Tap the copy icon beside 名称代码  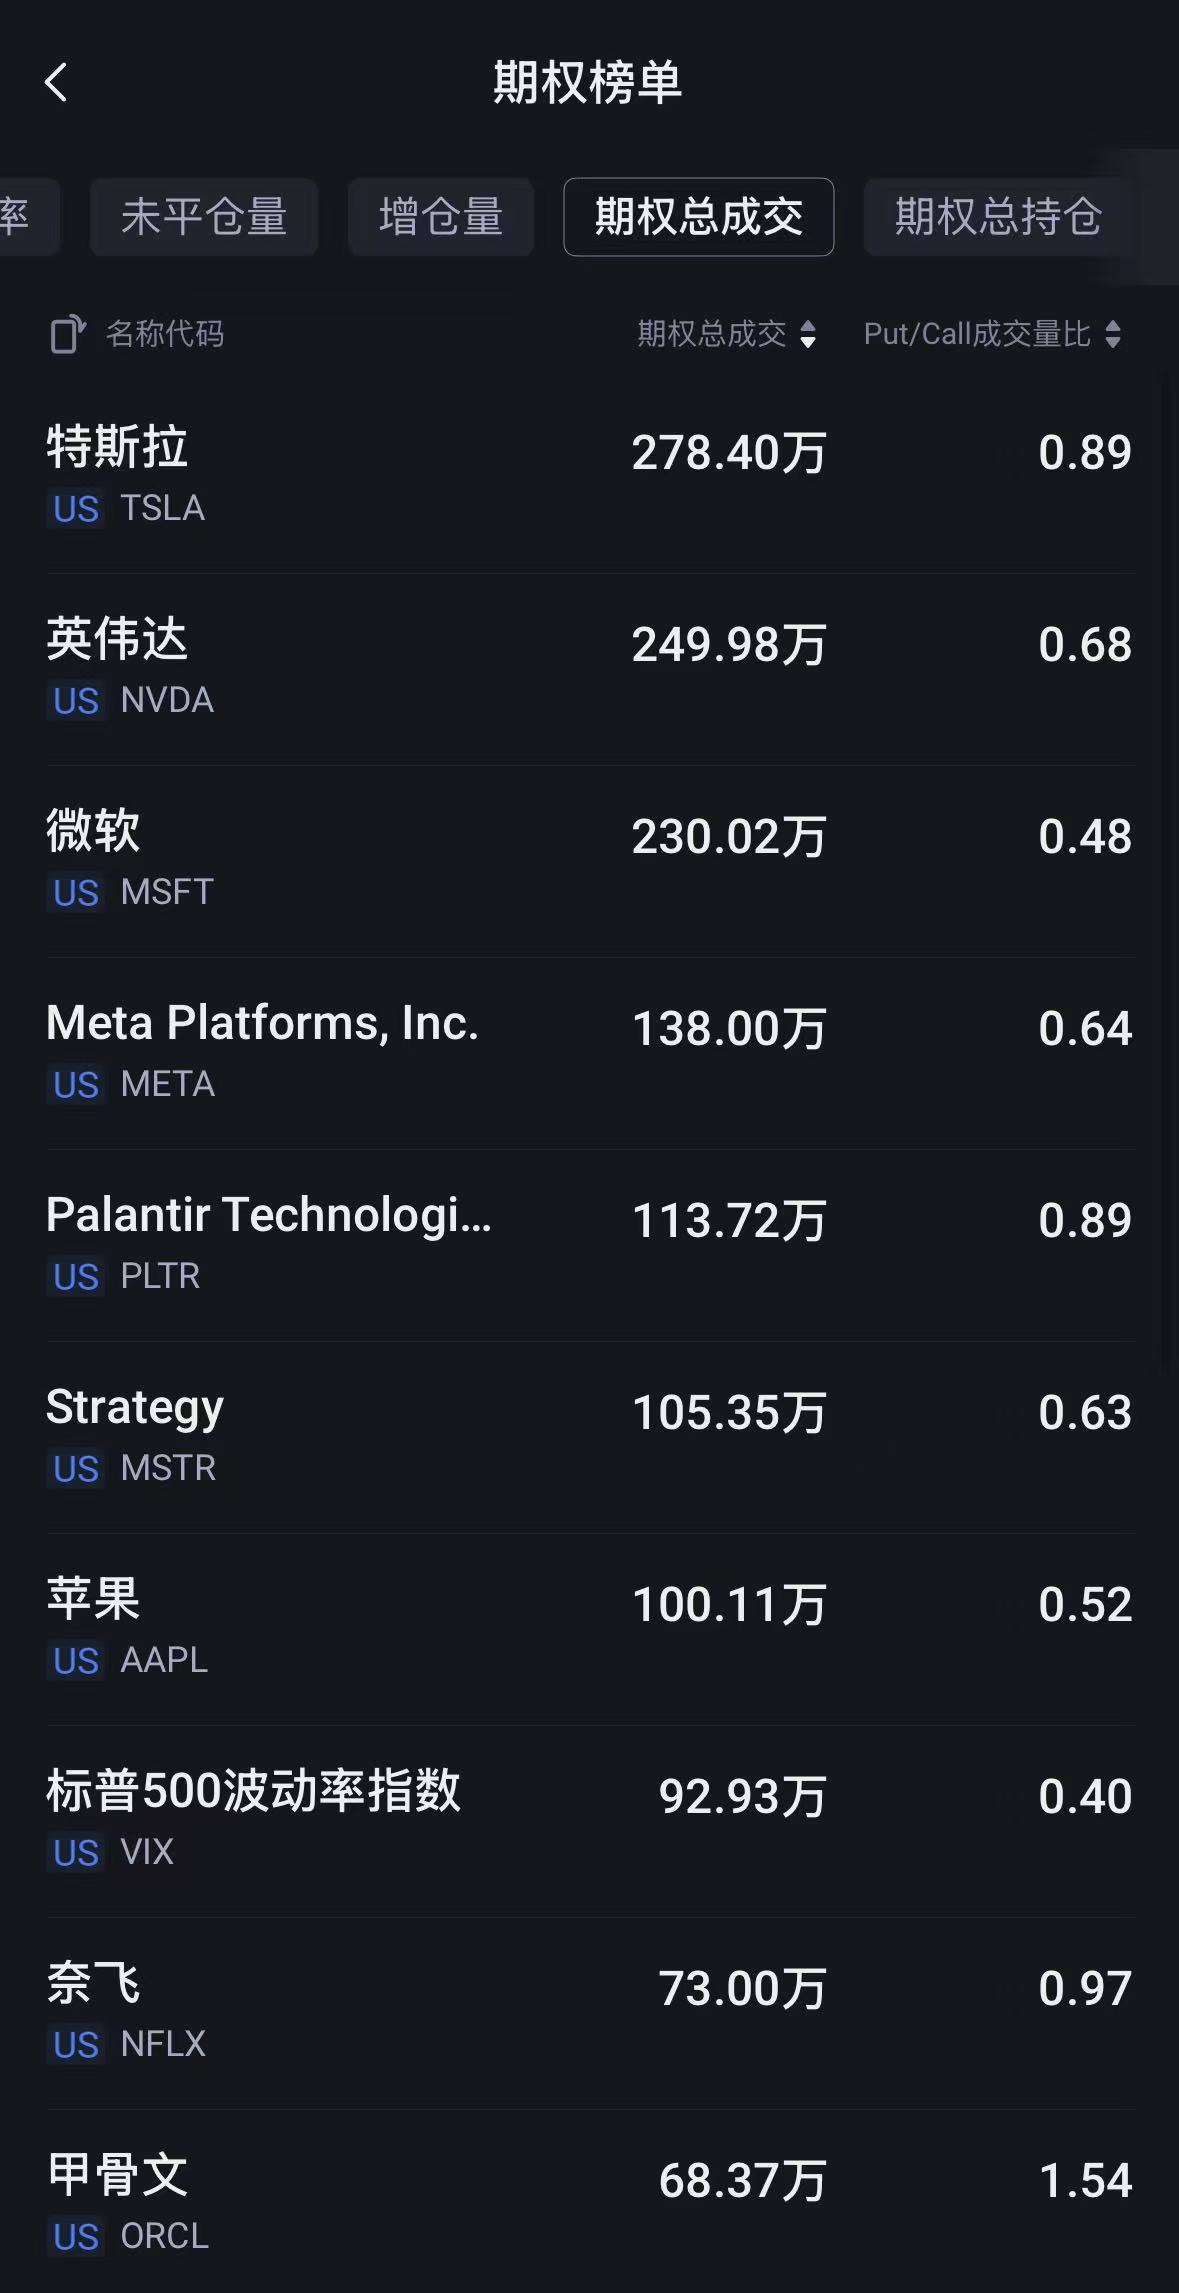[67, 334]
